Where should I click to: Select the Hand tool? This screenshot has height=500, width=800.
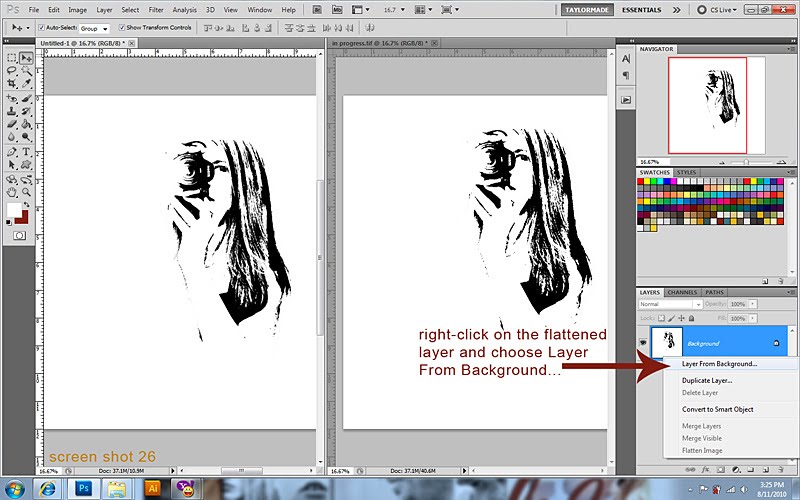pos(11,191)
